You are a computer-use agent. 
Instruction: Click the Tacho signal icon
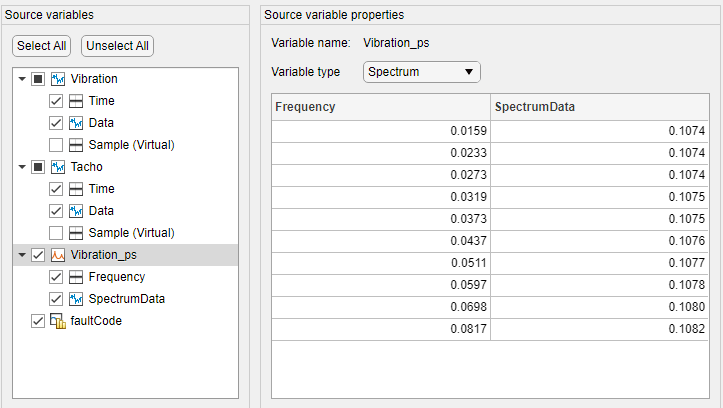(58, 167)
